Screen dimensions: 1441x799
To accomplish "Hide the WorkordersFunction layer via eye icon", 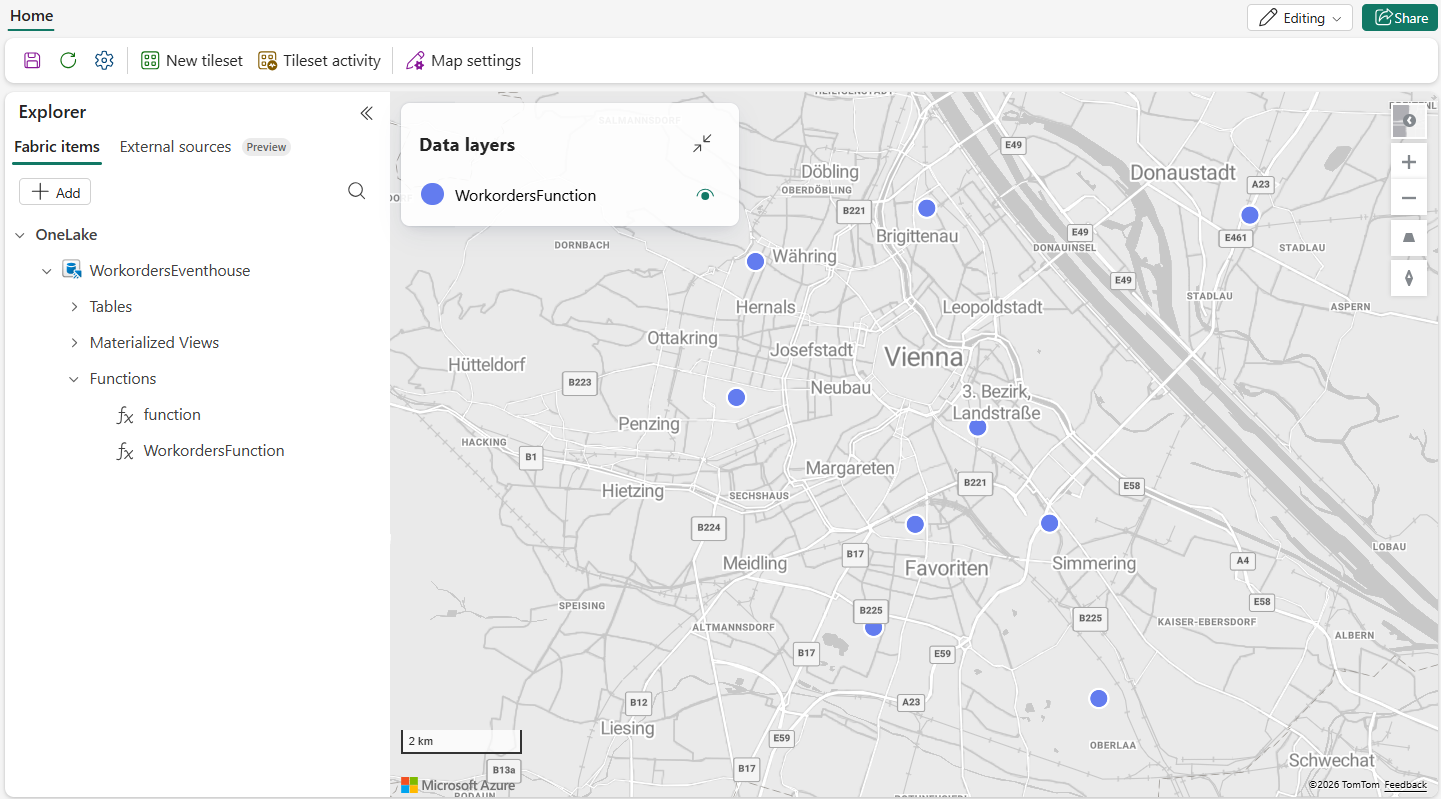I will tap(705, 195).
